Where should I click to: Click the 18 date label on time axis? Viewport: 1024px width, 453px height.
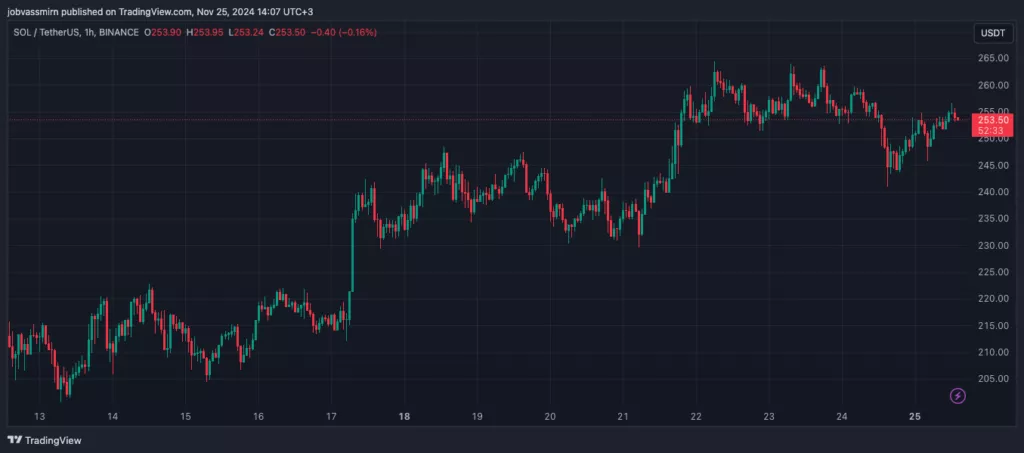tap(404, 416)
